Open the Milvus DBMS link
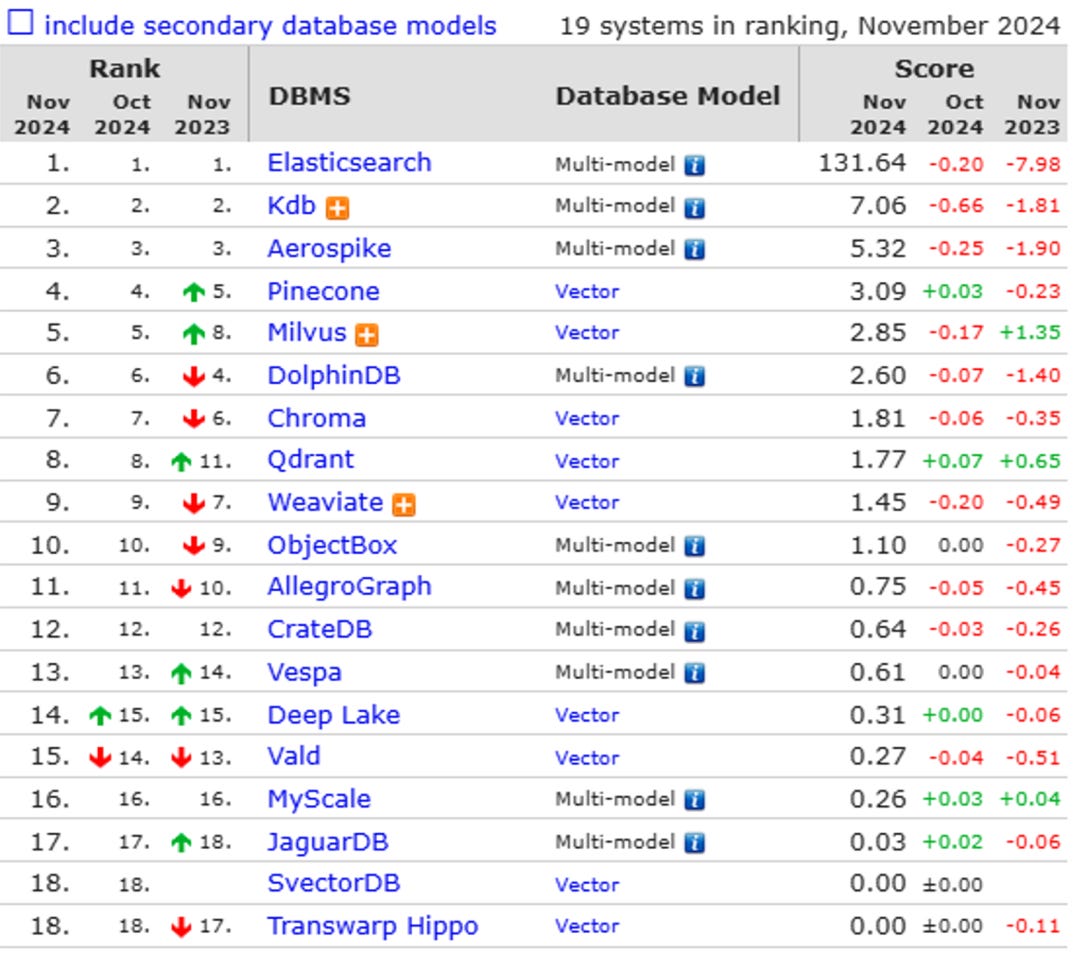 click(307, 333)
